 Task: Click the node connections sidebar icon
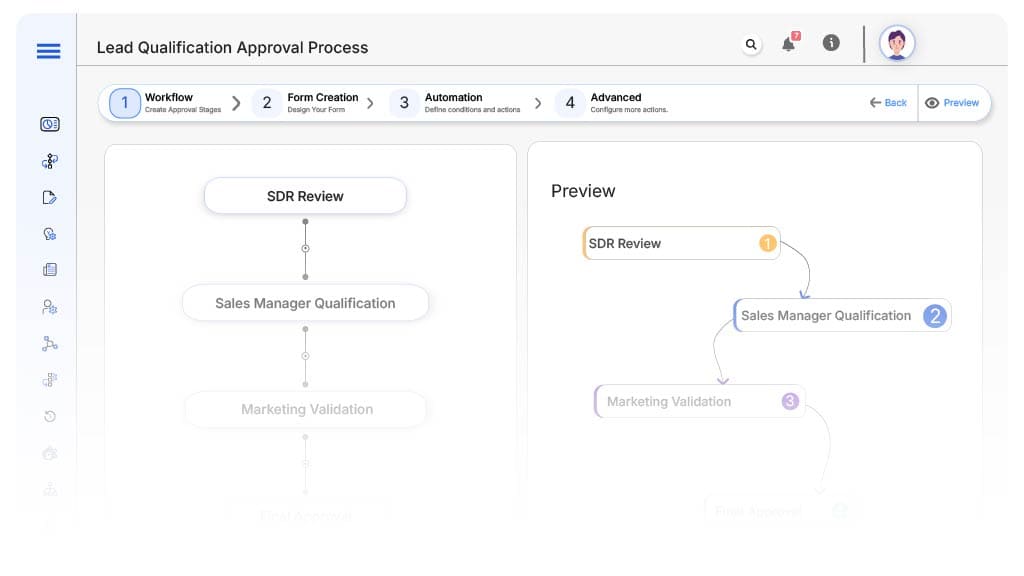[49, 343]
